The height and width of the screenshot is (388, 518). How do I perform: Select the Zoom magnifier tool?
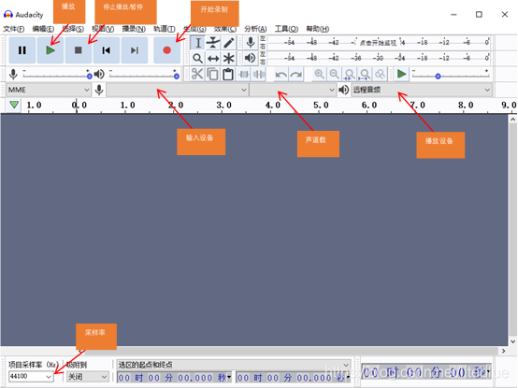[x=198, y=58]
